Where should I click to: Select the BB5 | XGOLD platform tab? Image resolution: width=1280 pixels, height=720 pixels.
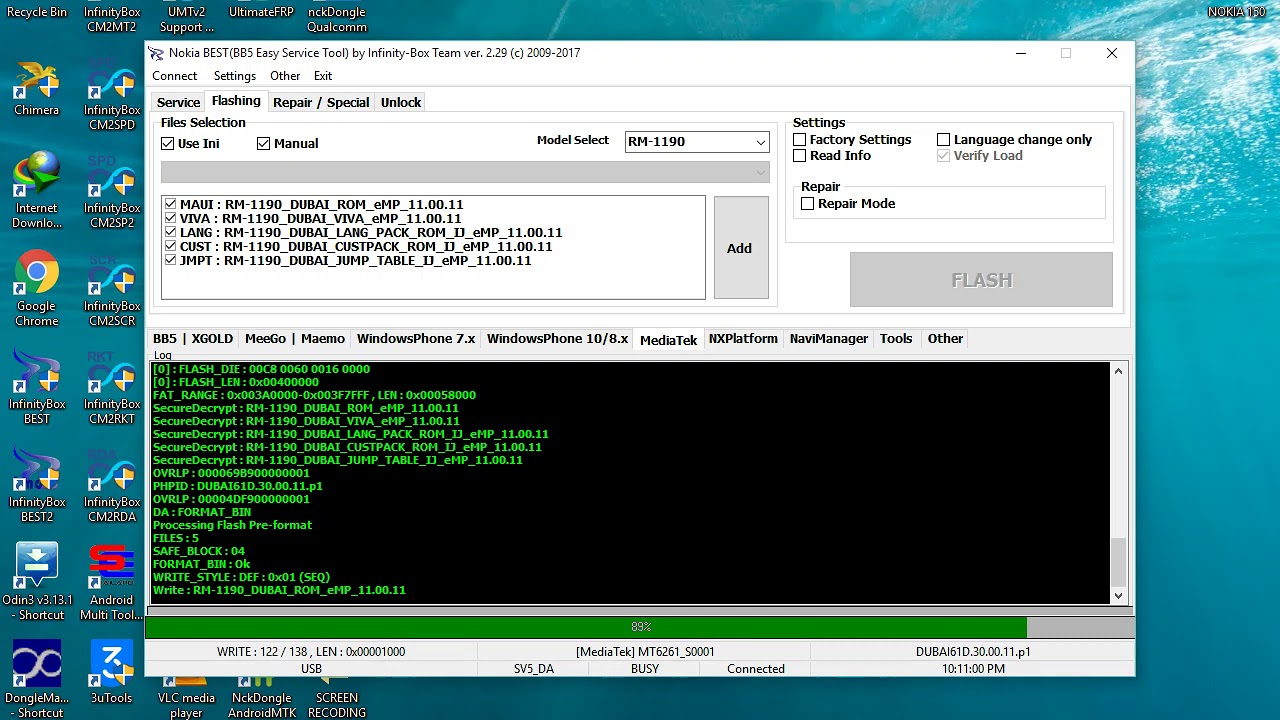point(193,339)
